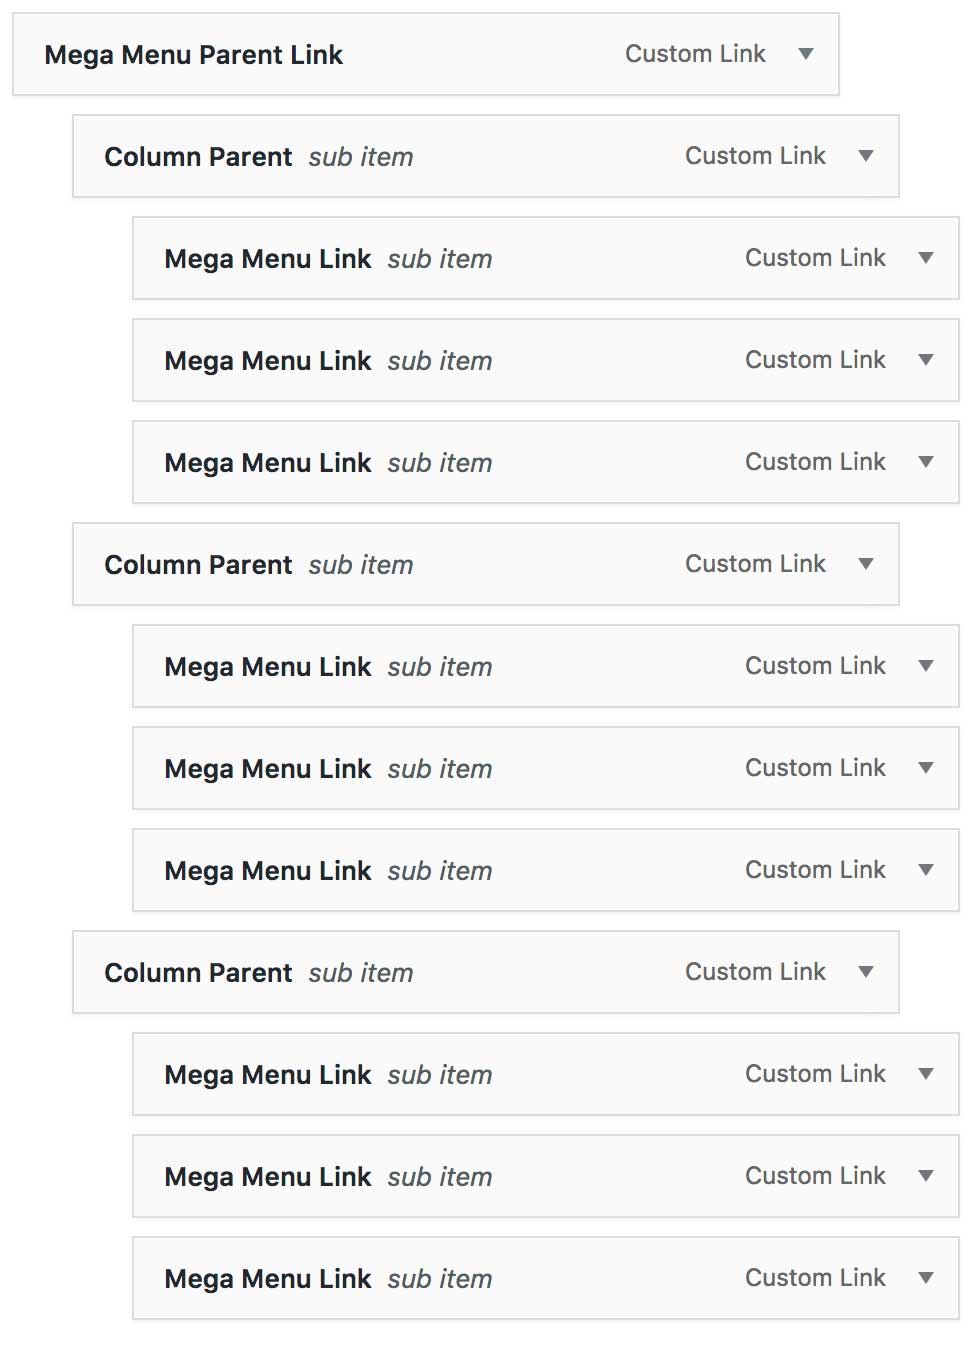Expand arrow on sixth Mega Menu Link
Viewport: 976px width, 1348px height.
925,870
